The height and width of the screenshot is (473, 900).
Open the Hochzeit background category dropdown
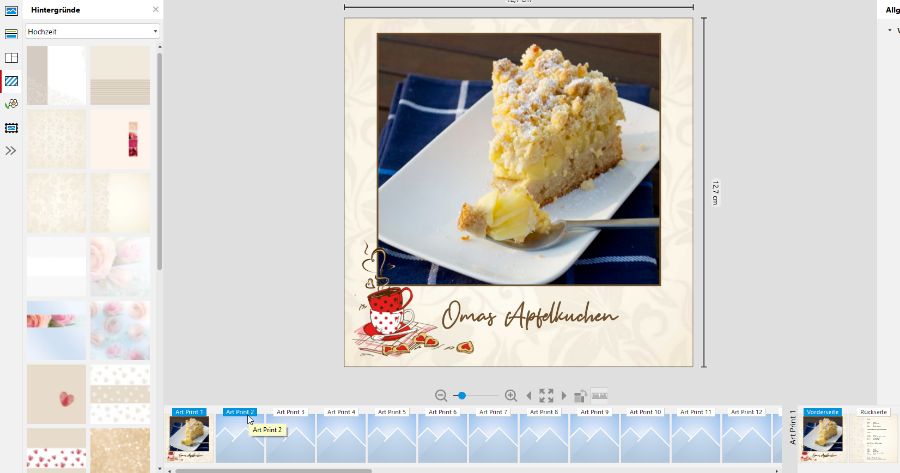click(92, 32)
